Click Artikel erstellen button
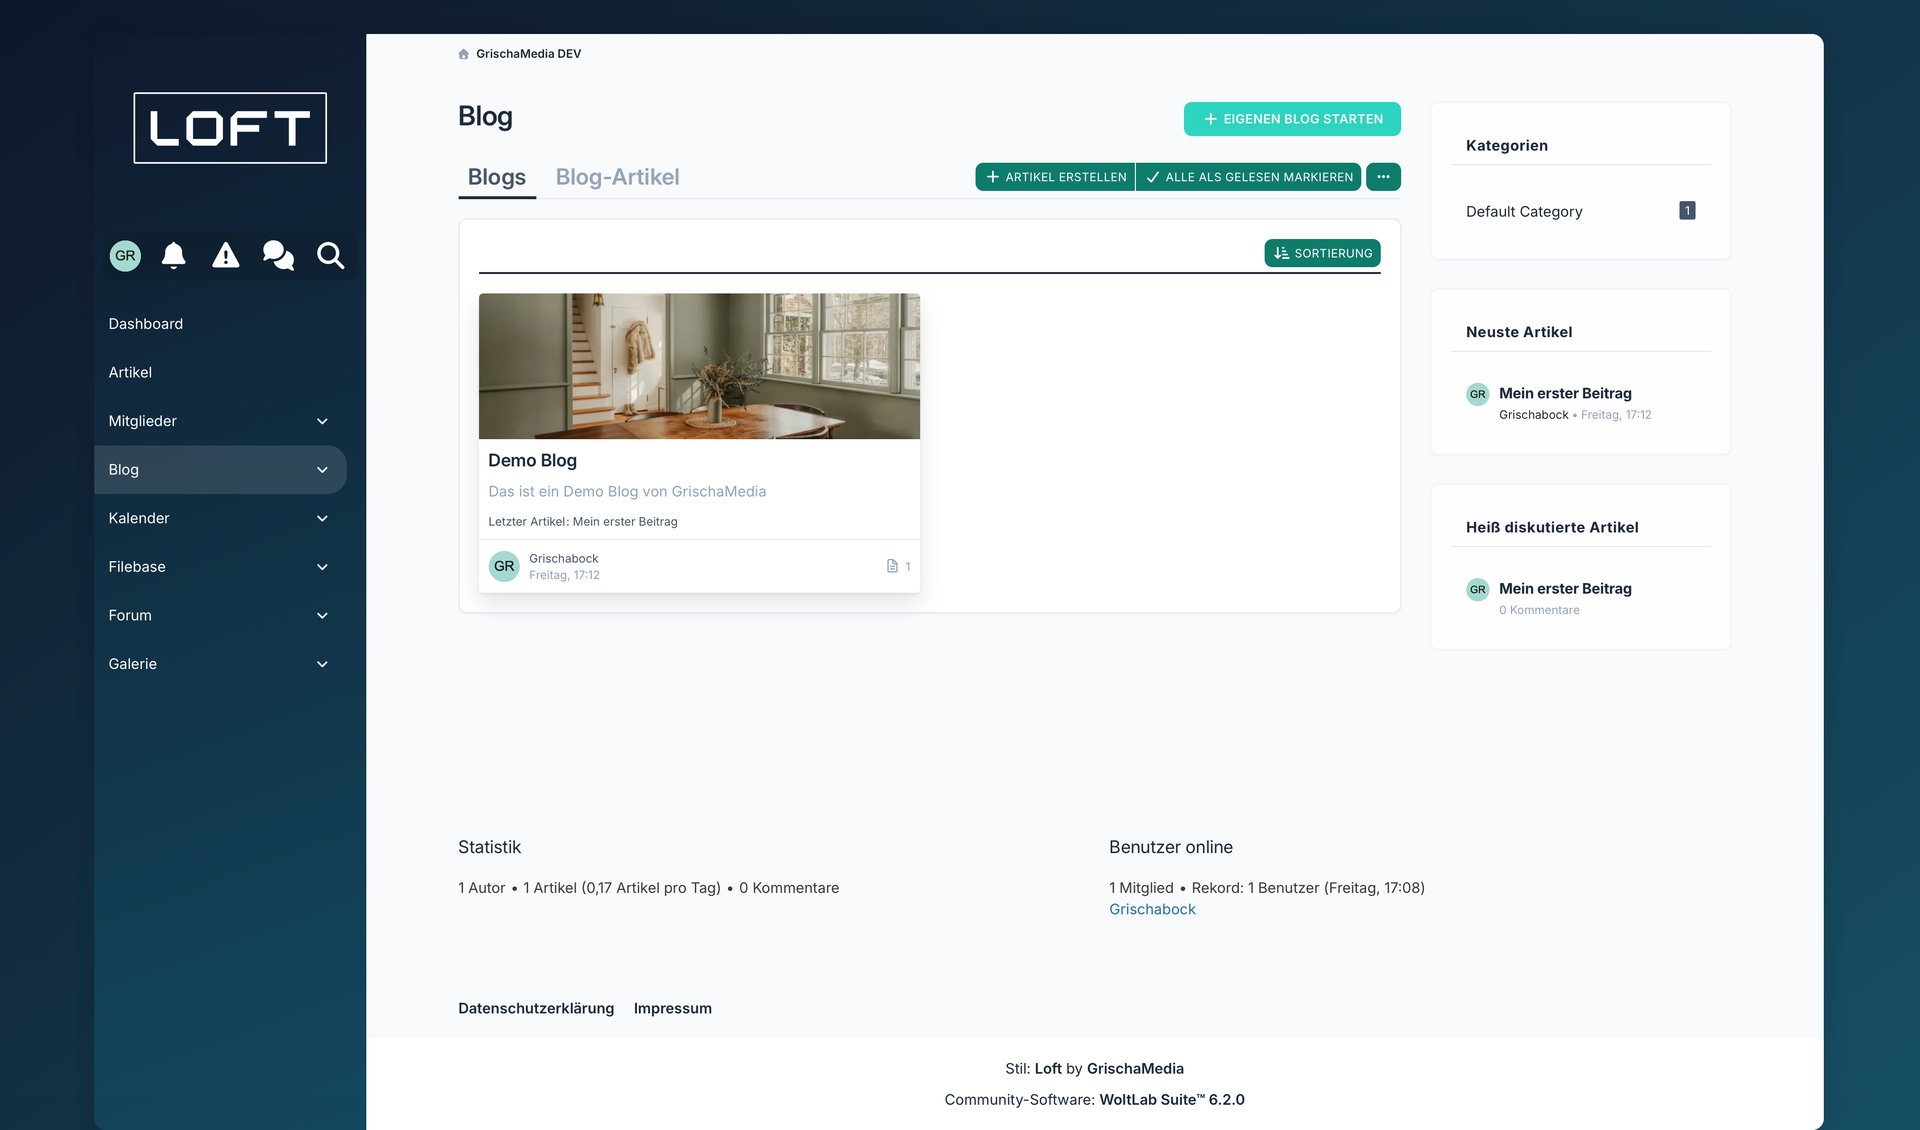 pos(1055,177)
